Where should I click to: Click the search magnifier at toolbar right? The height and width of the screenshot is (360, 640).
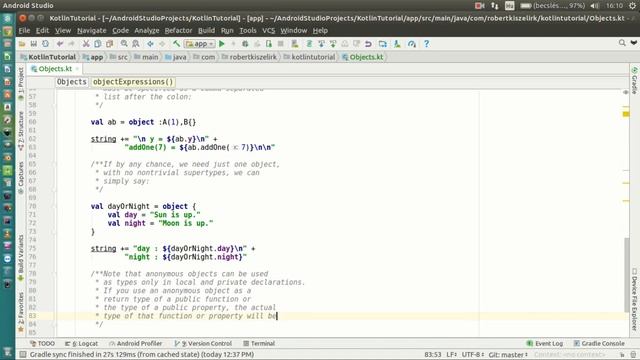(x=622, y=43)
